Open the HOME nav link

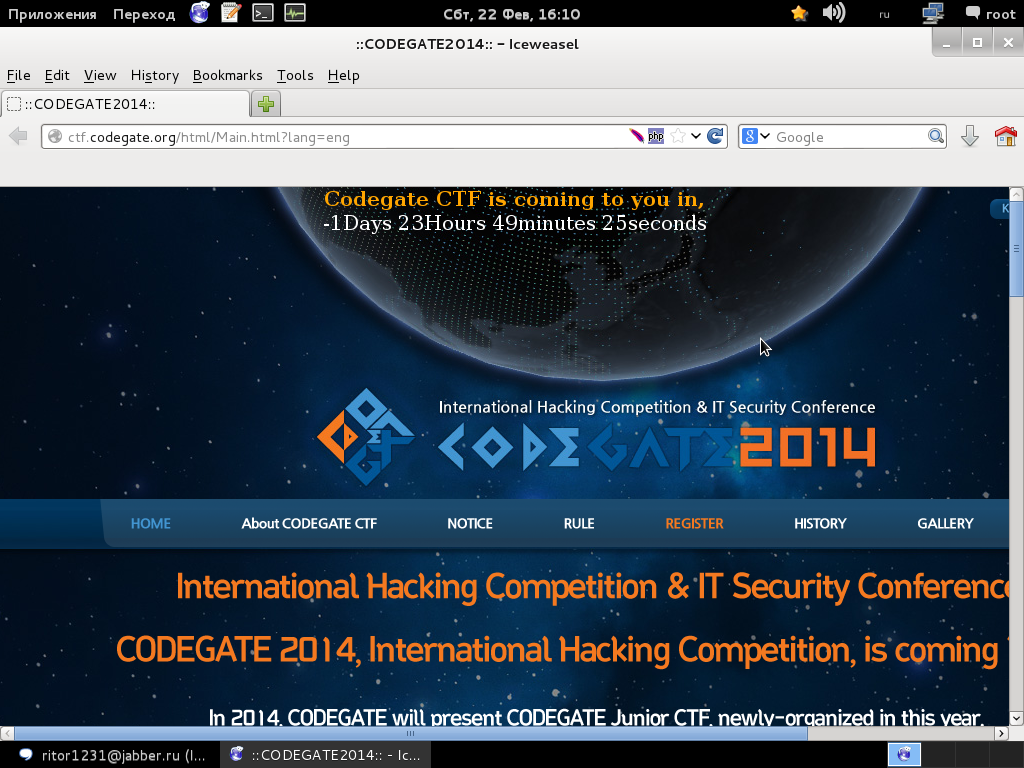[150, 524]
